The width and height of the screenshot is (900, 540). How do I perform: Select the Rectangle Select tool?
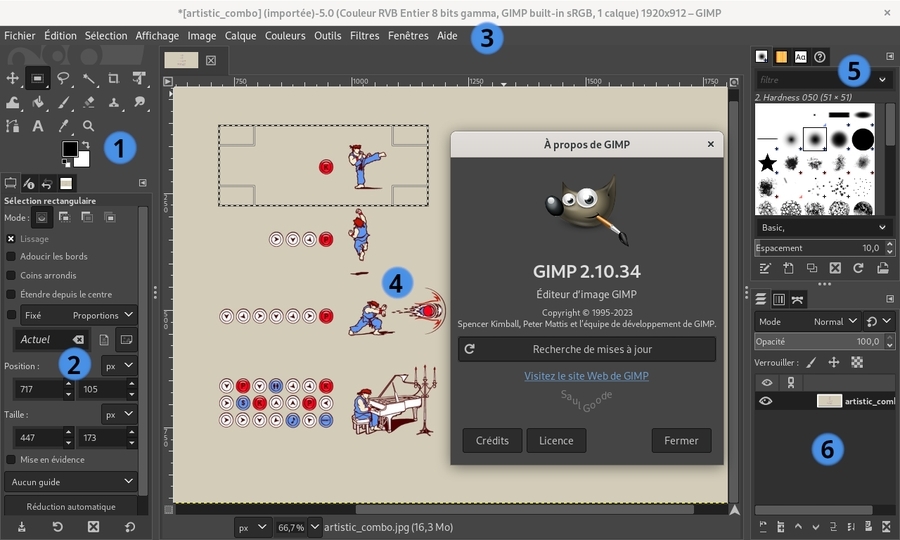37,78
